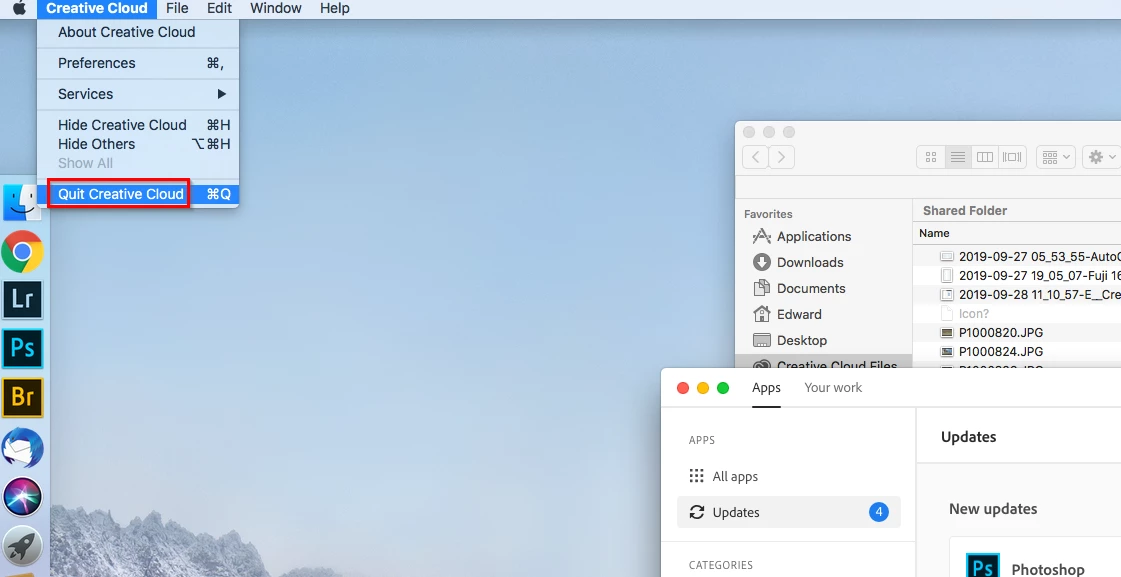Viewport: 1121px width, 577px height.
Task: Go forward in the Finder window
Action: (781, 157)
